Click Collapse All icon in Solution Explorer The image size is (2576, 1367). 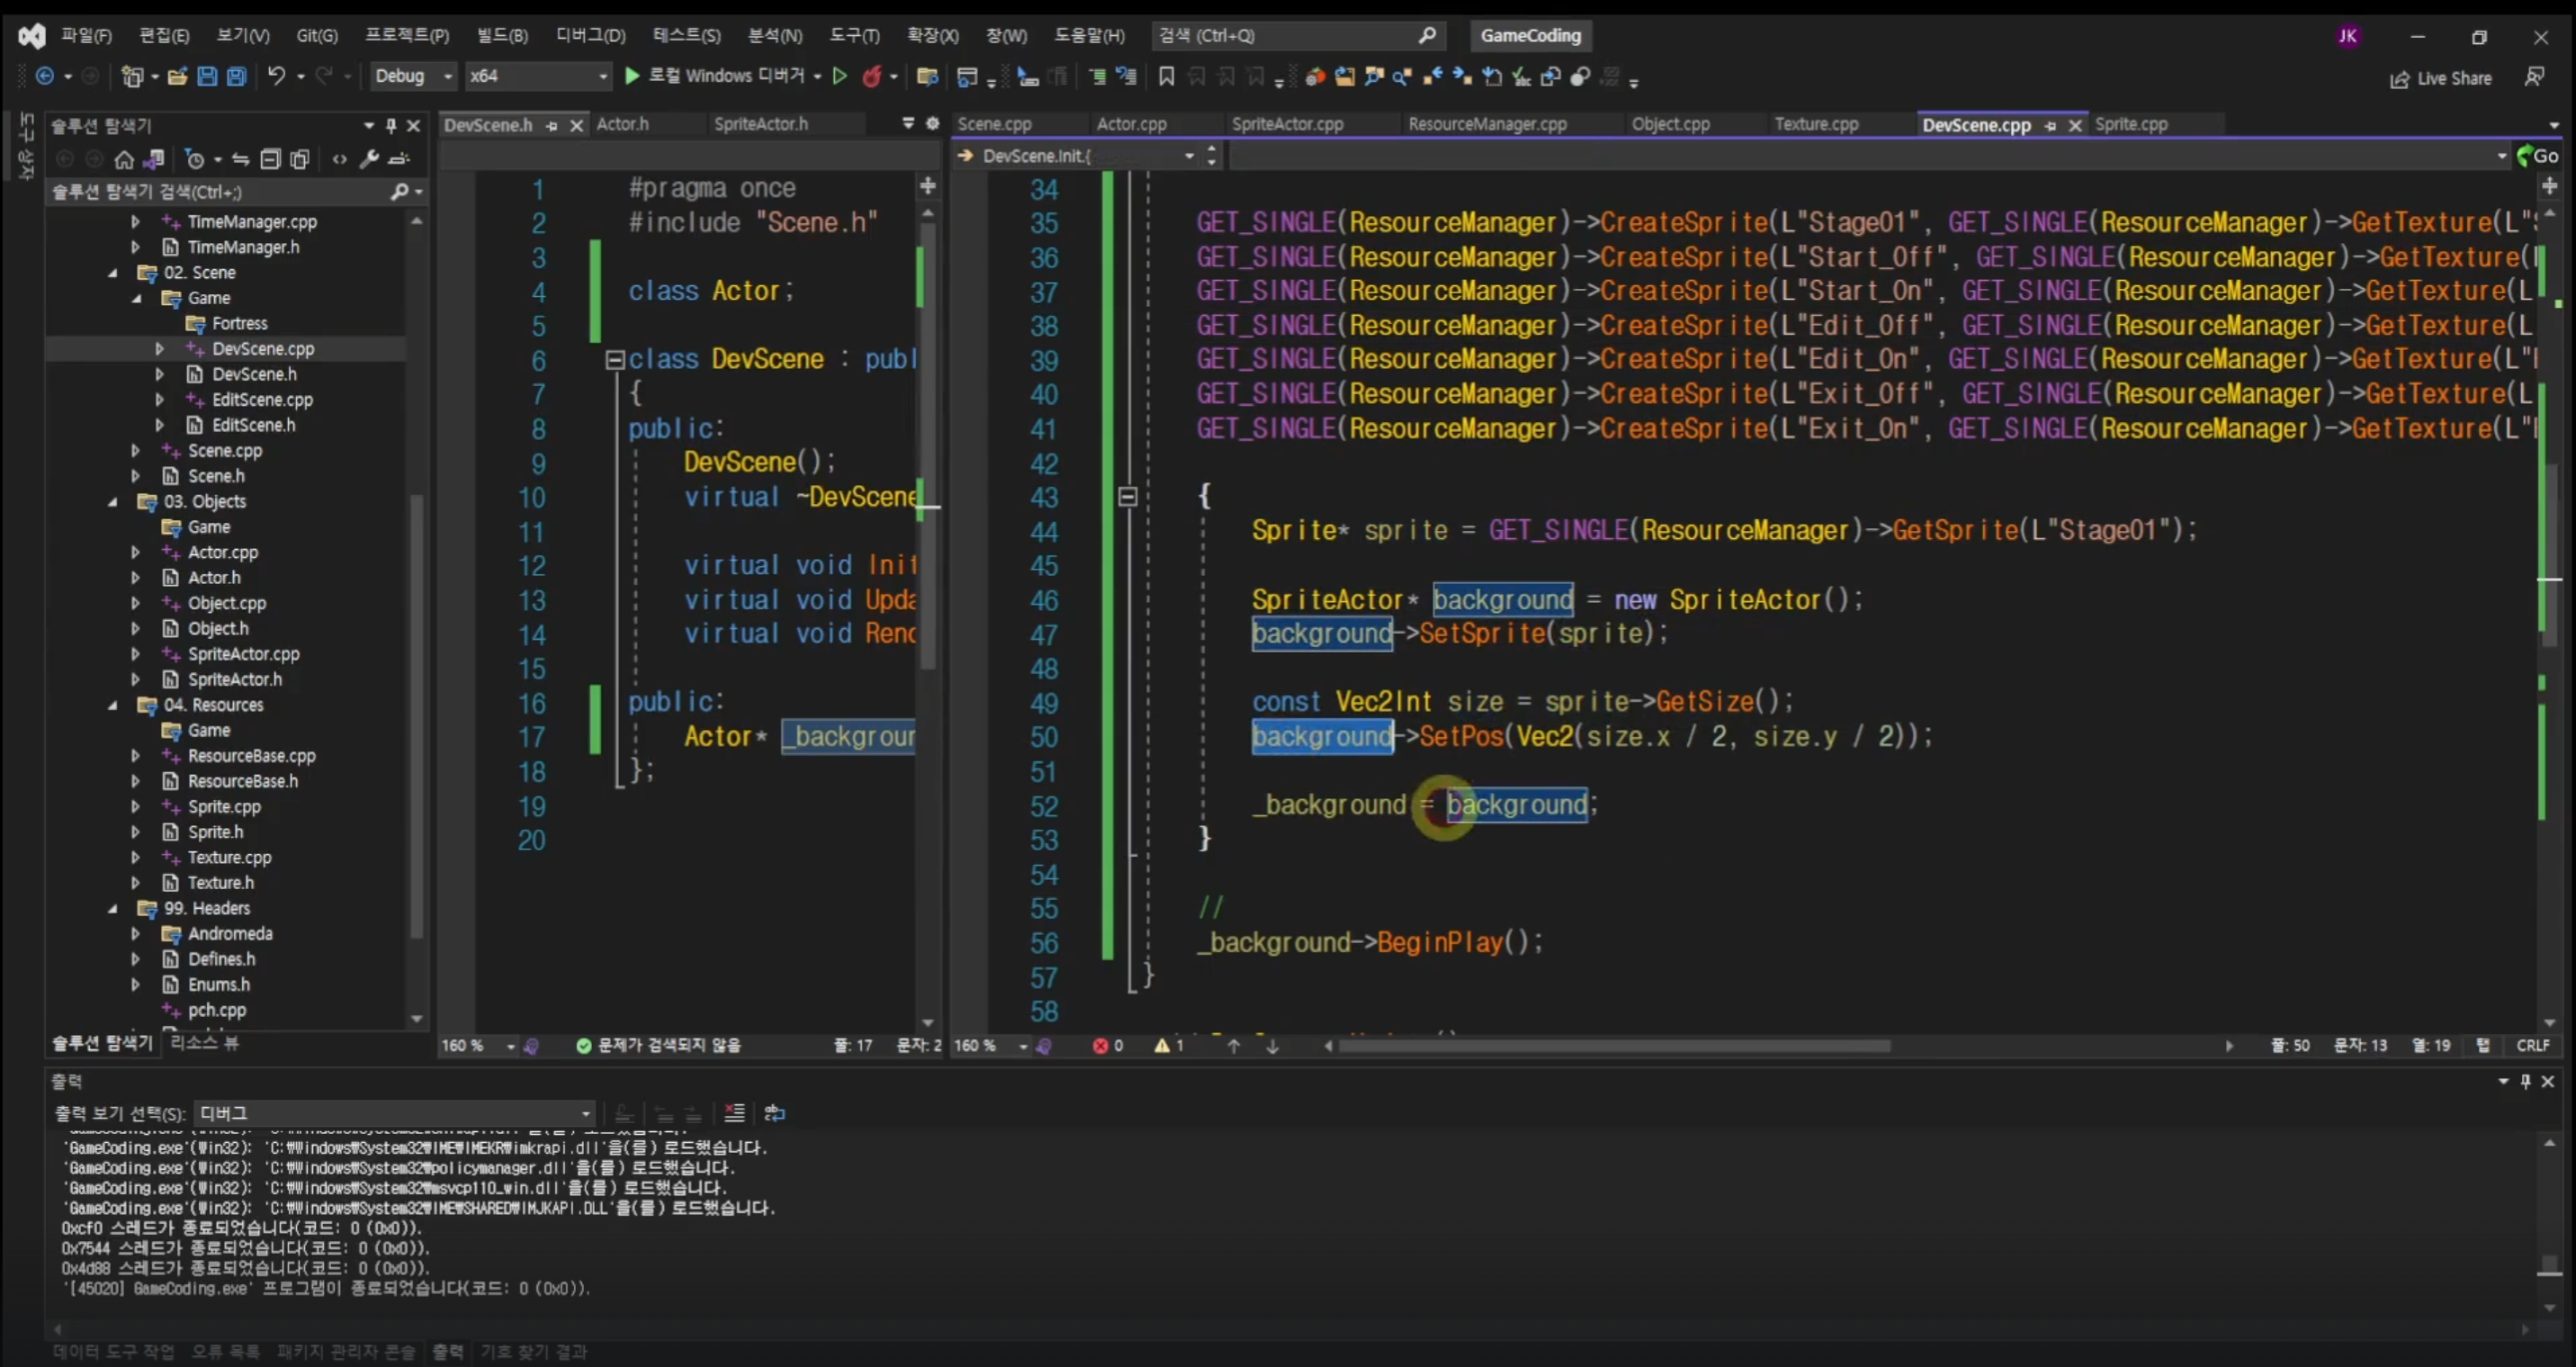[270, 159]
